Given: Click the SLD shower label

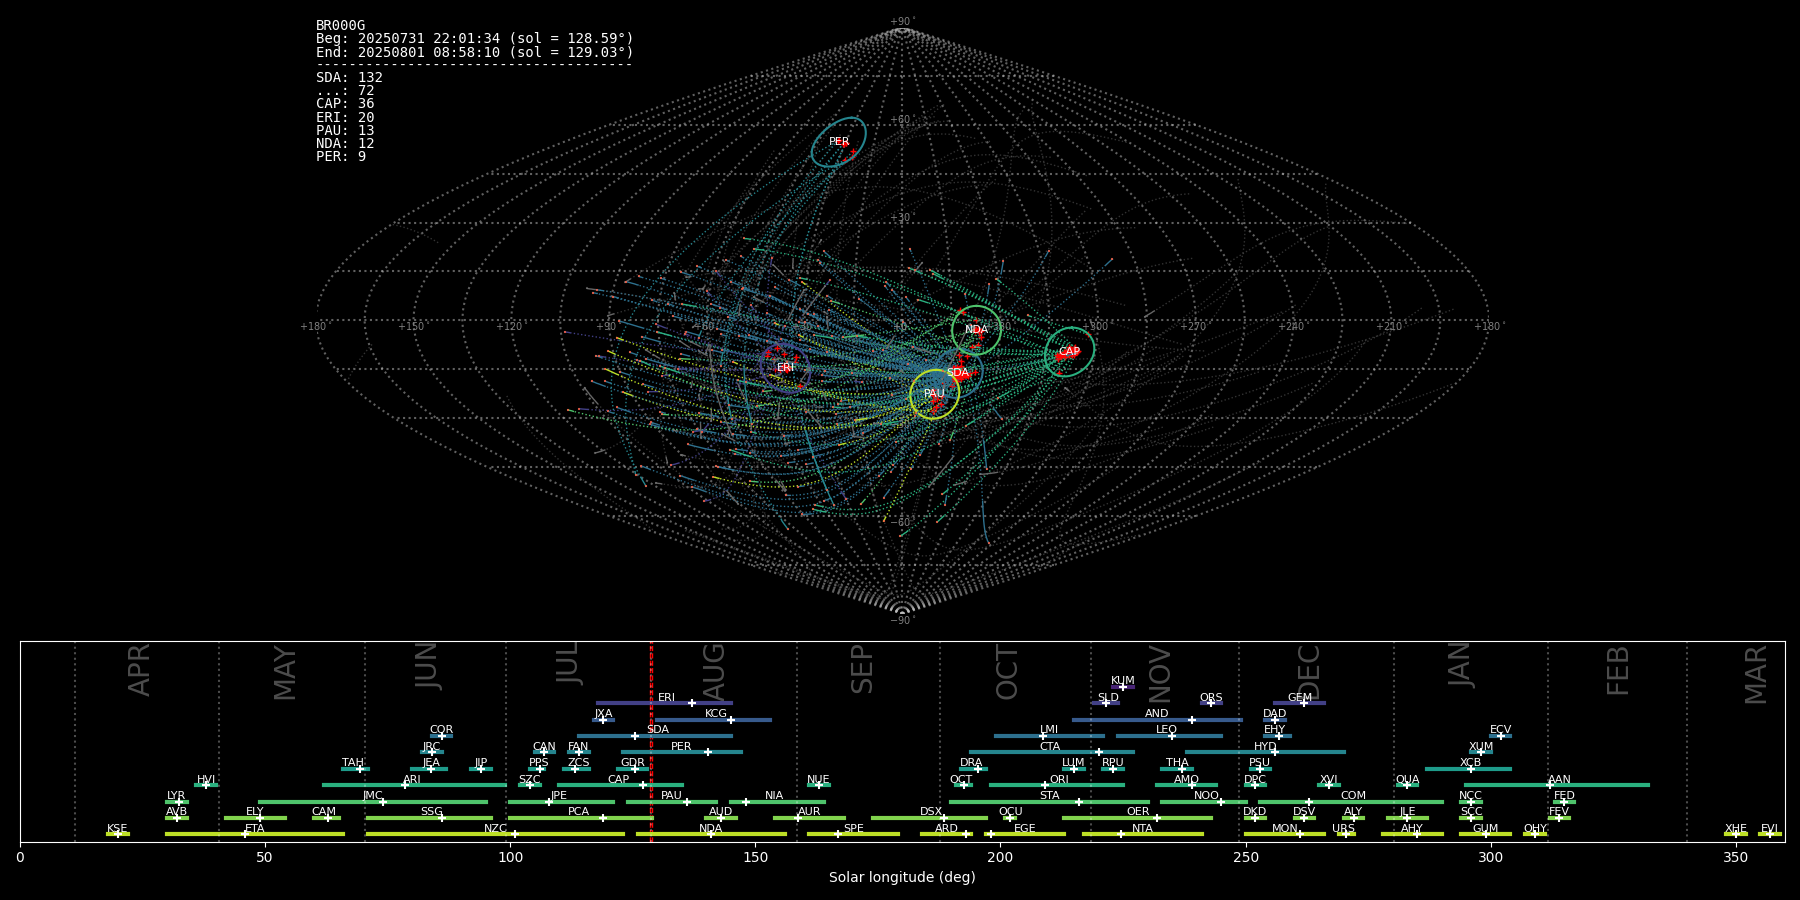Looking at the screenshot, I should [1108, 698].
